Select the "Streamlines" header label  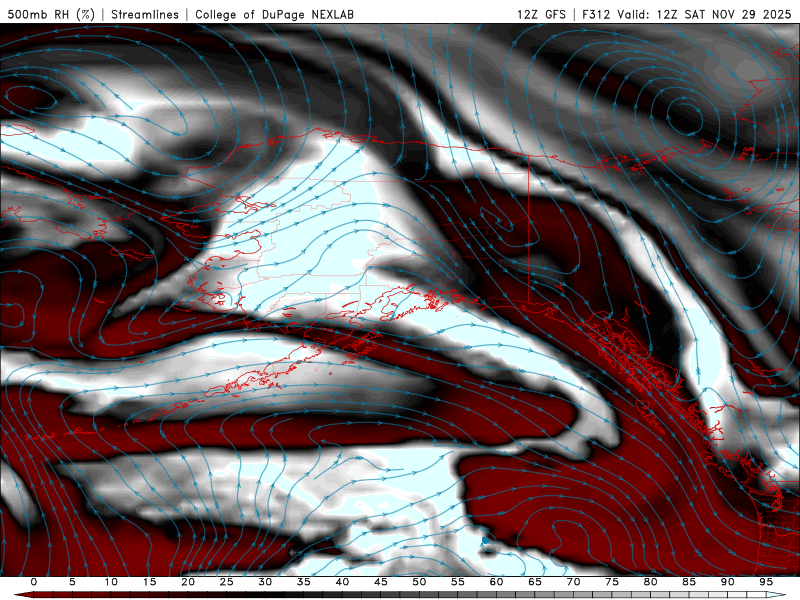point(145,14)
